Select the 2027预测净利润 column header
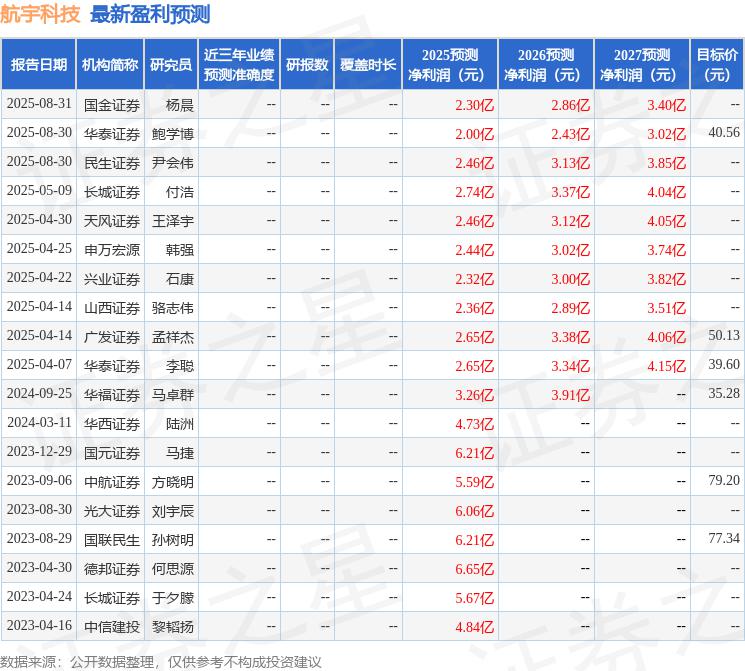This screenshot has width=745, height=671. pyautogui.click(x=641, y=65)
